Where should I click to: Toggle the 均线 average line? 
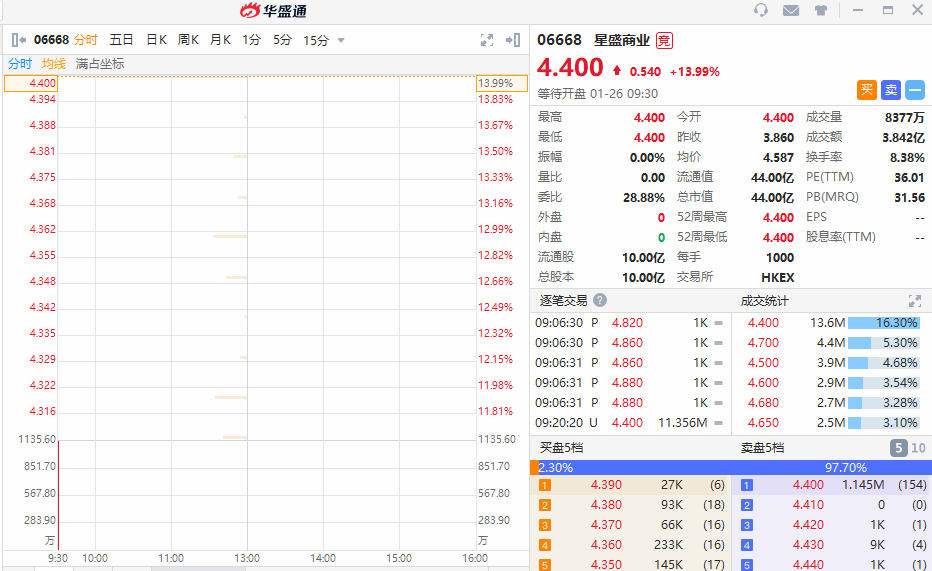tap(53, 64)
